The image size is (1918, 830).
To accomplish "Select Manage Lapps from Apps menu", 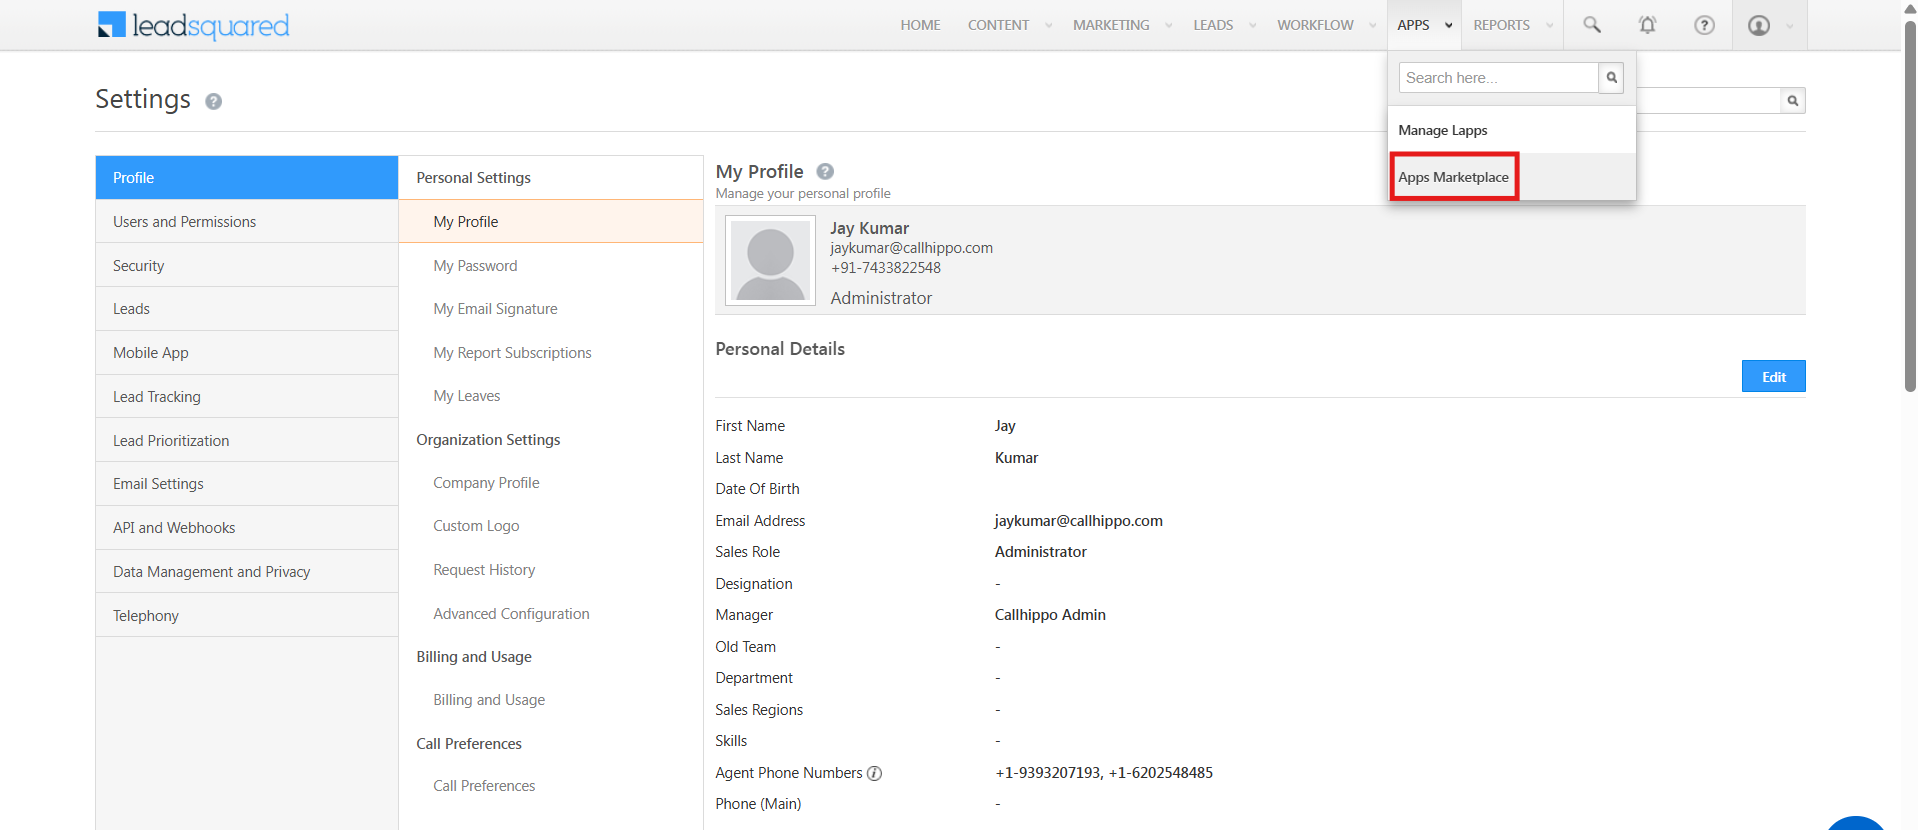I will [x=1511, y=130].
